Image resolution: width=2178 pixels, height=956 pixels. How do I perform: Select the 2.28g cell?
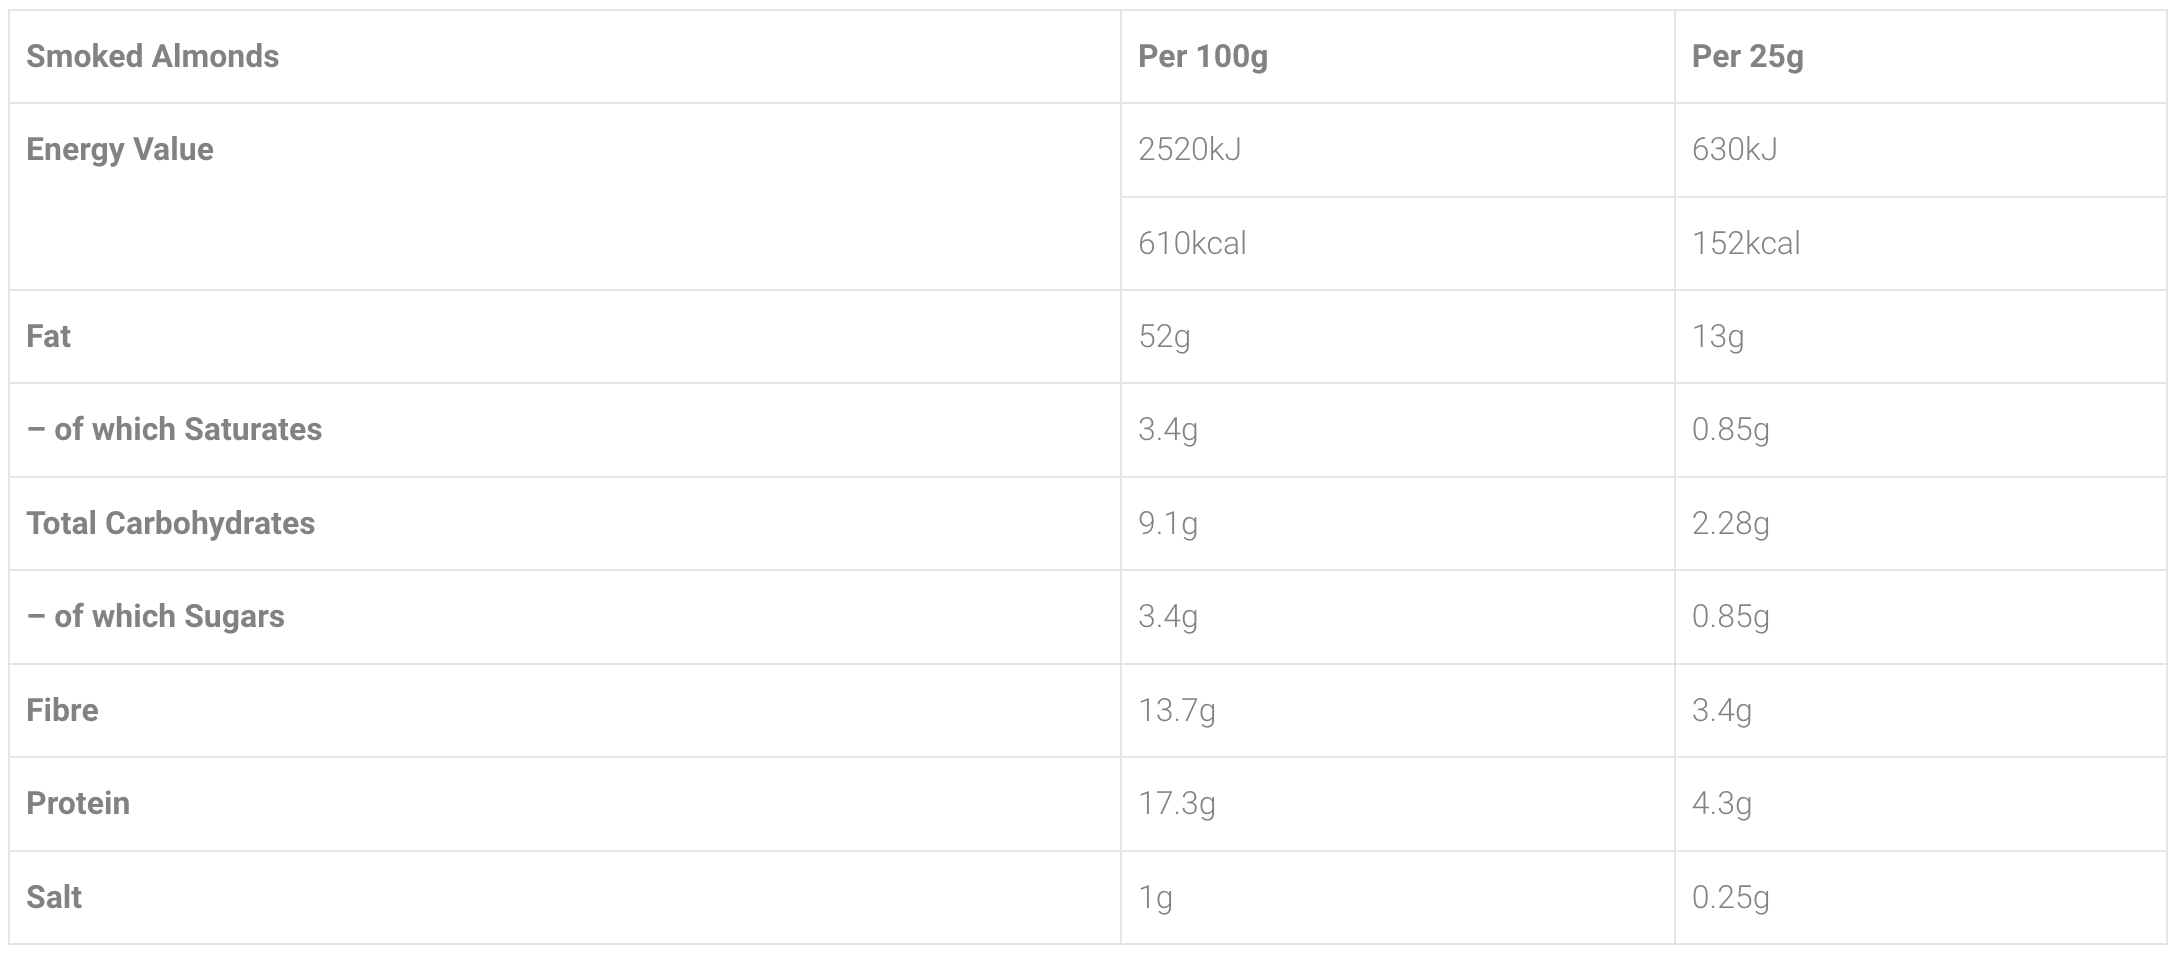point(1730,524)
